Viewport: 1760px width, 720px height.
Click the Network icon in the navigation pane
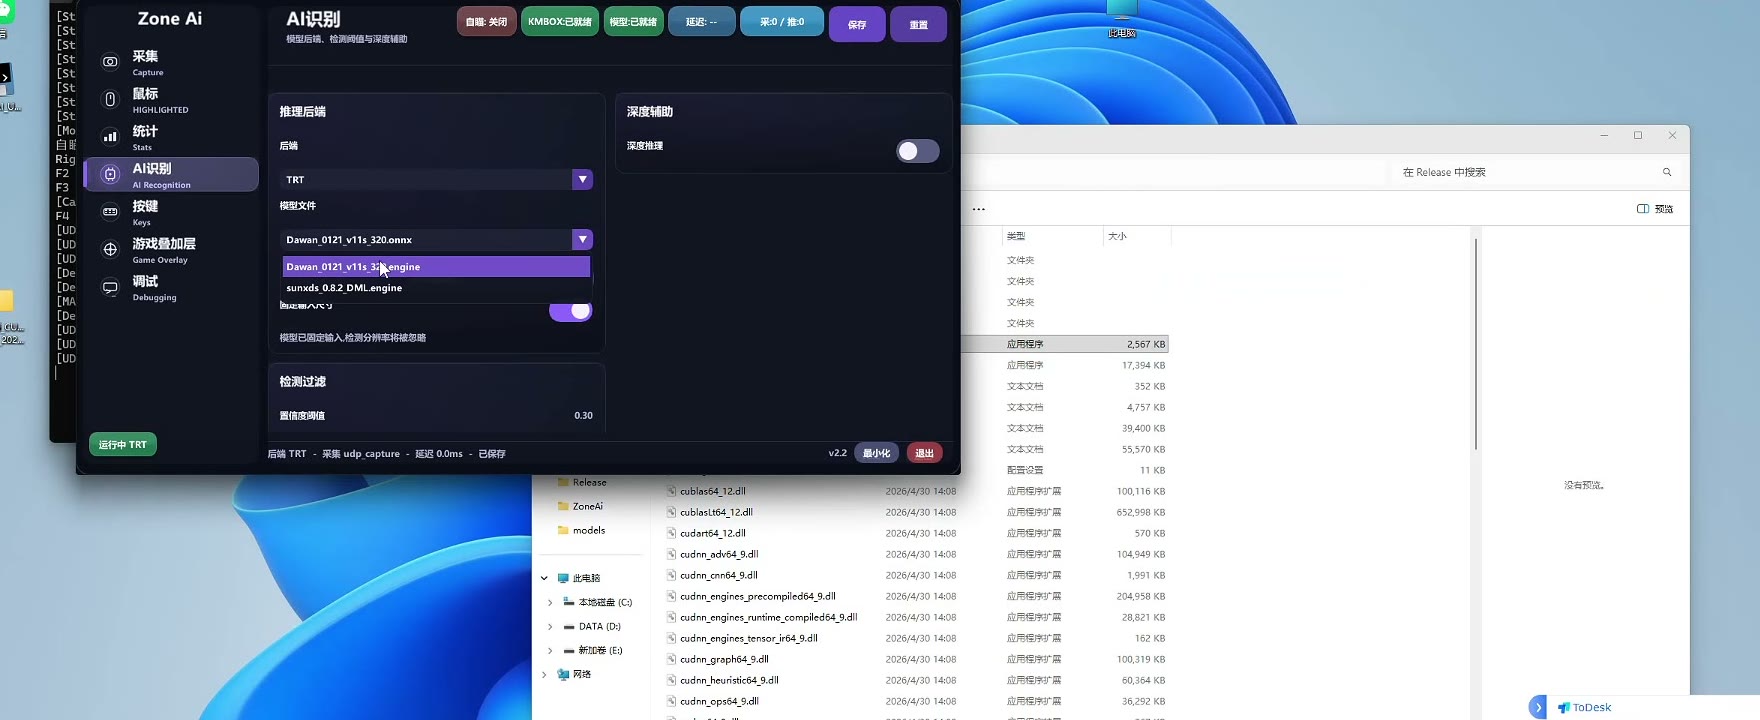tap(563, 674)
